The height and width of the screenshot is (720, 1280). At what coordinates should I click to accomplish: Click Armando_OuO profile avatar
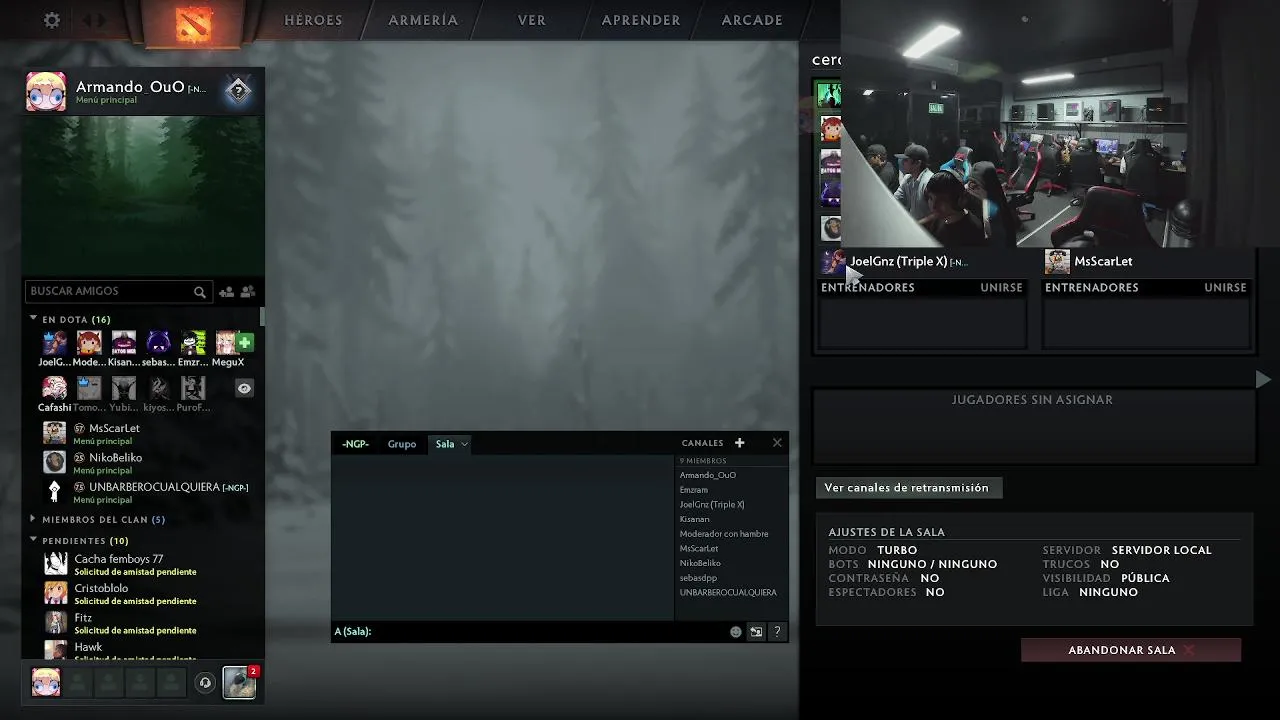tap(46, 92)
